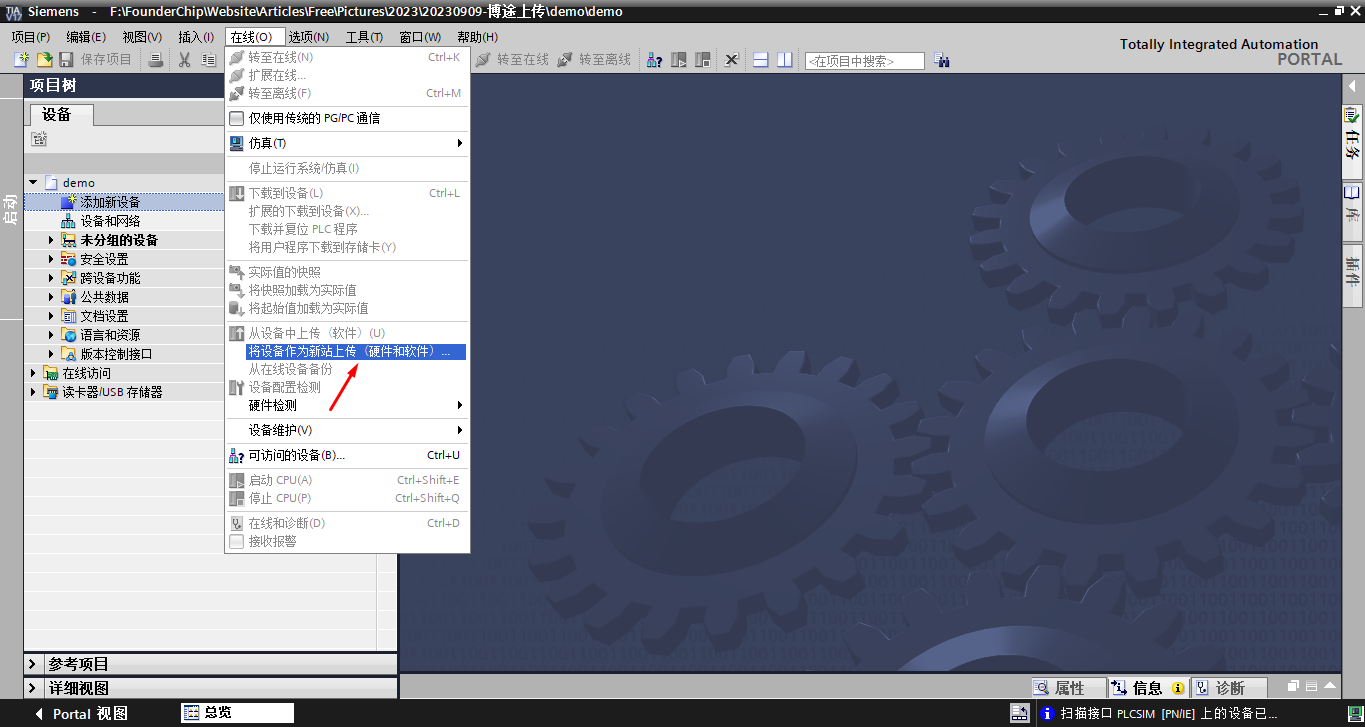Open the 仿真(T) submenu
This screenshot has height=727, width=1365.
point(347,143)
